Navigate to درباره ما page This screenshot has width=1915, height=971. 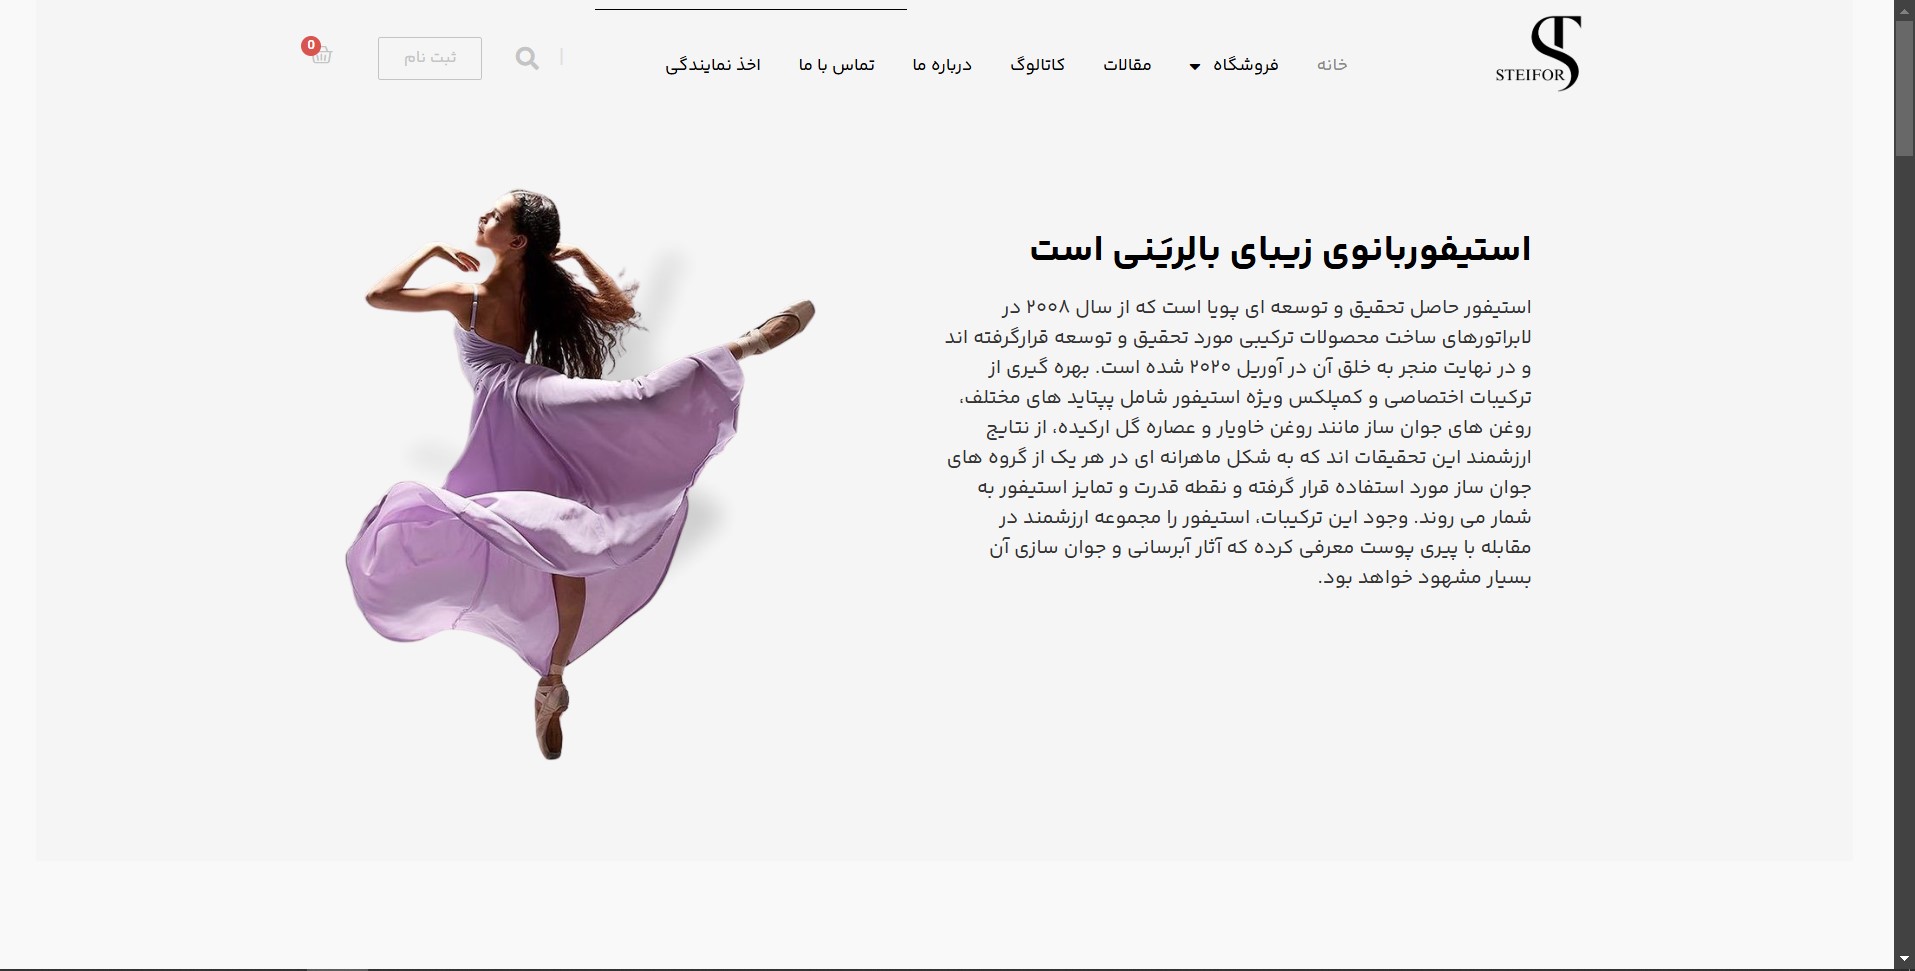941,65
